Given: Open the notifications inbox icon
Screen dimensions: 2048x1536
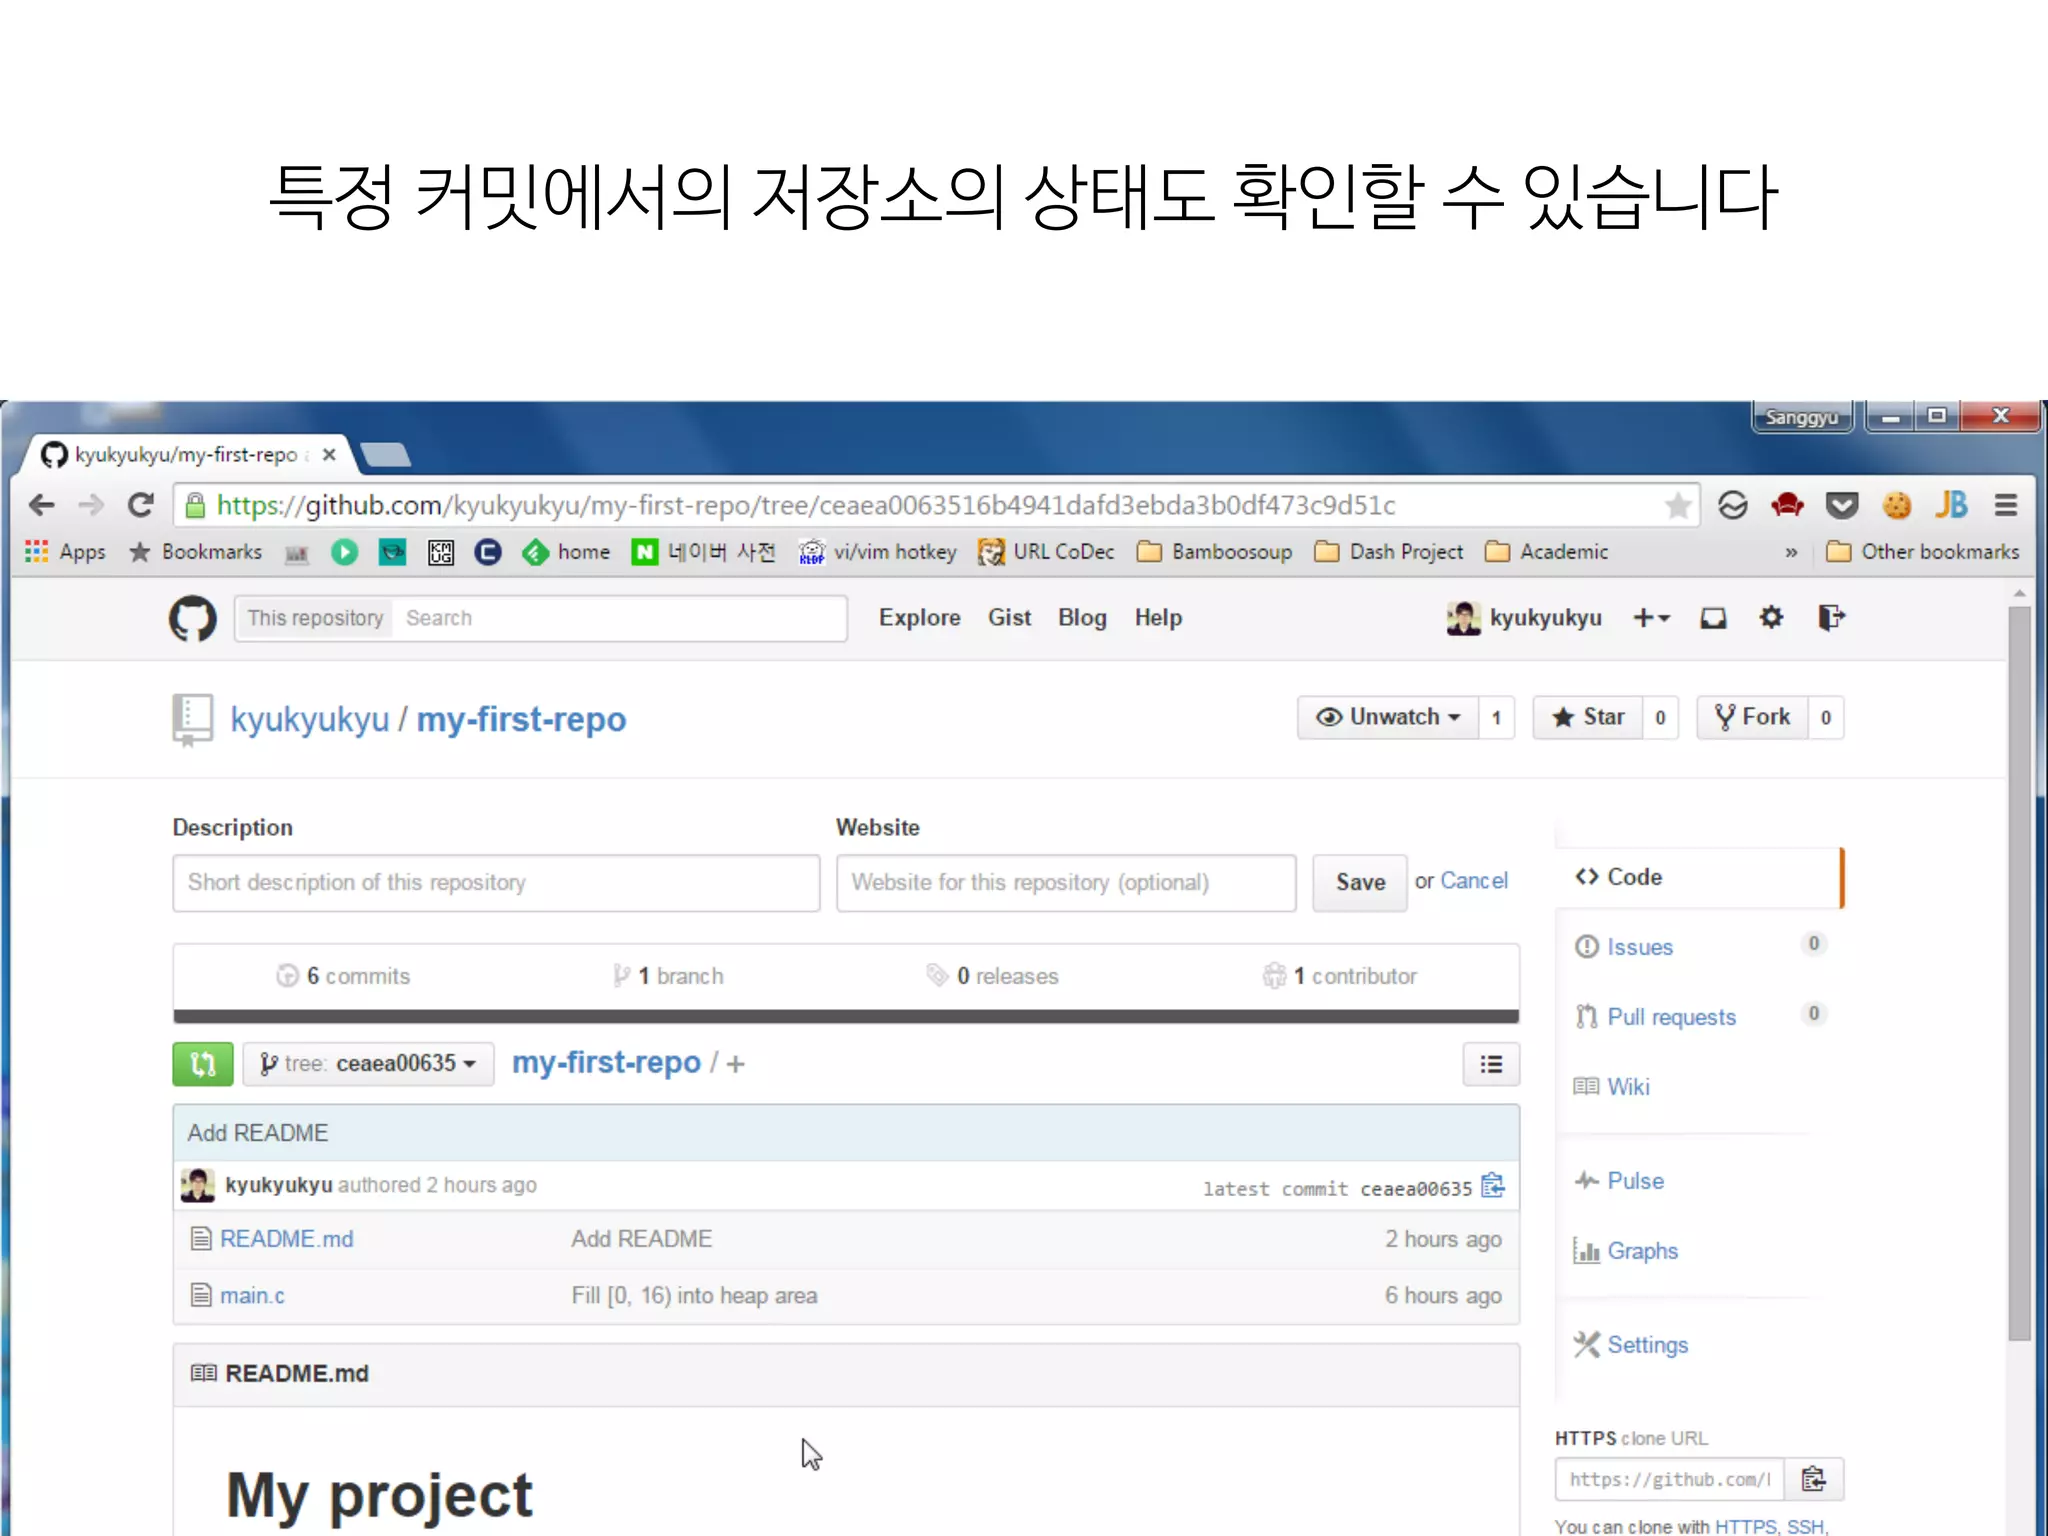Looking at the screenshot, I should tap(1713, 618).
